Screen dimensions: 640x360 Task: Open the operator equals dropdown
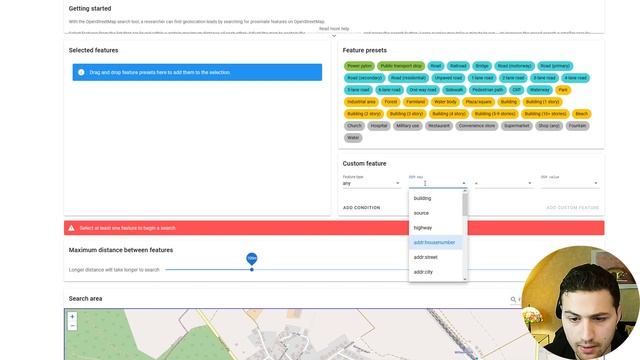coord(503,183)
